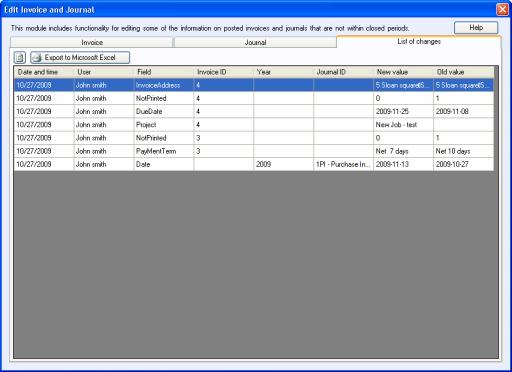Click old value 2009-10-27
The height and width of the screenshot is (372, 512).
click(x=464, y=164)
